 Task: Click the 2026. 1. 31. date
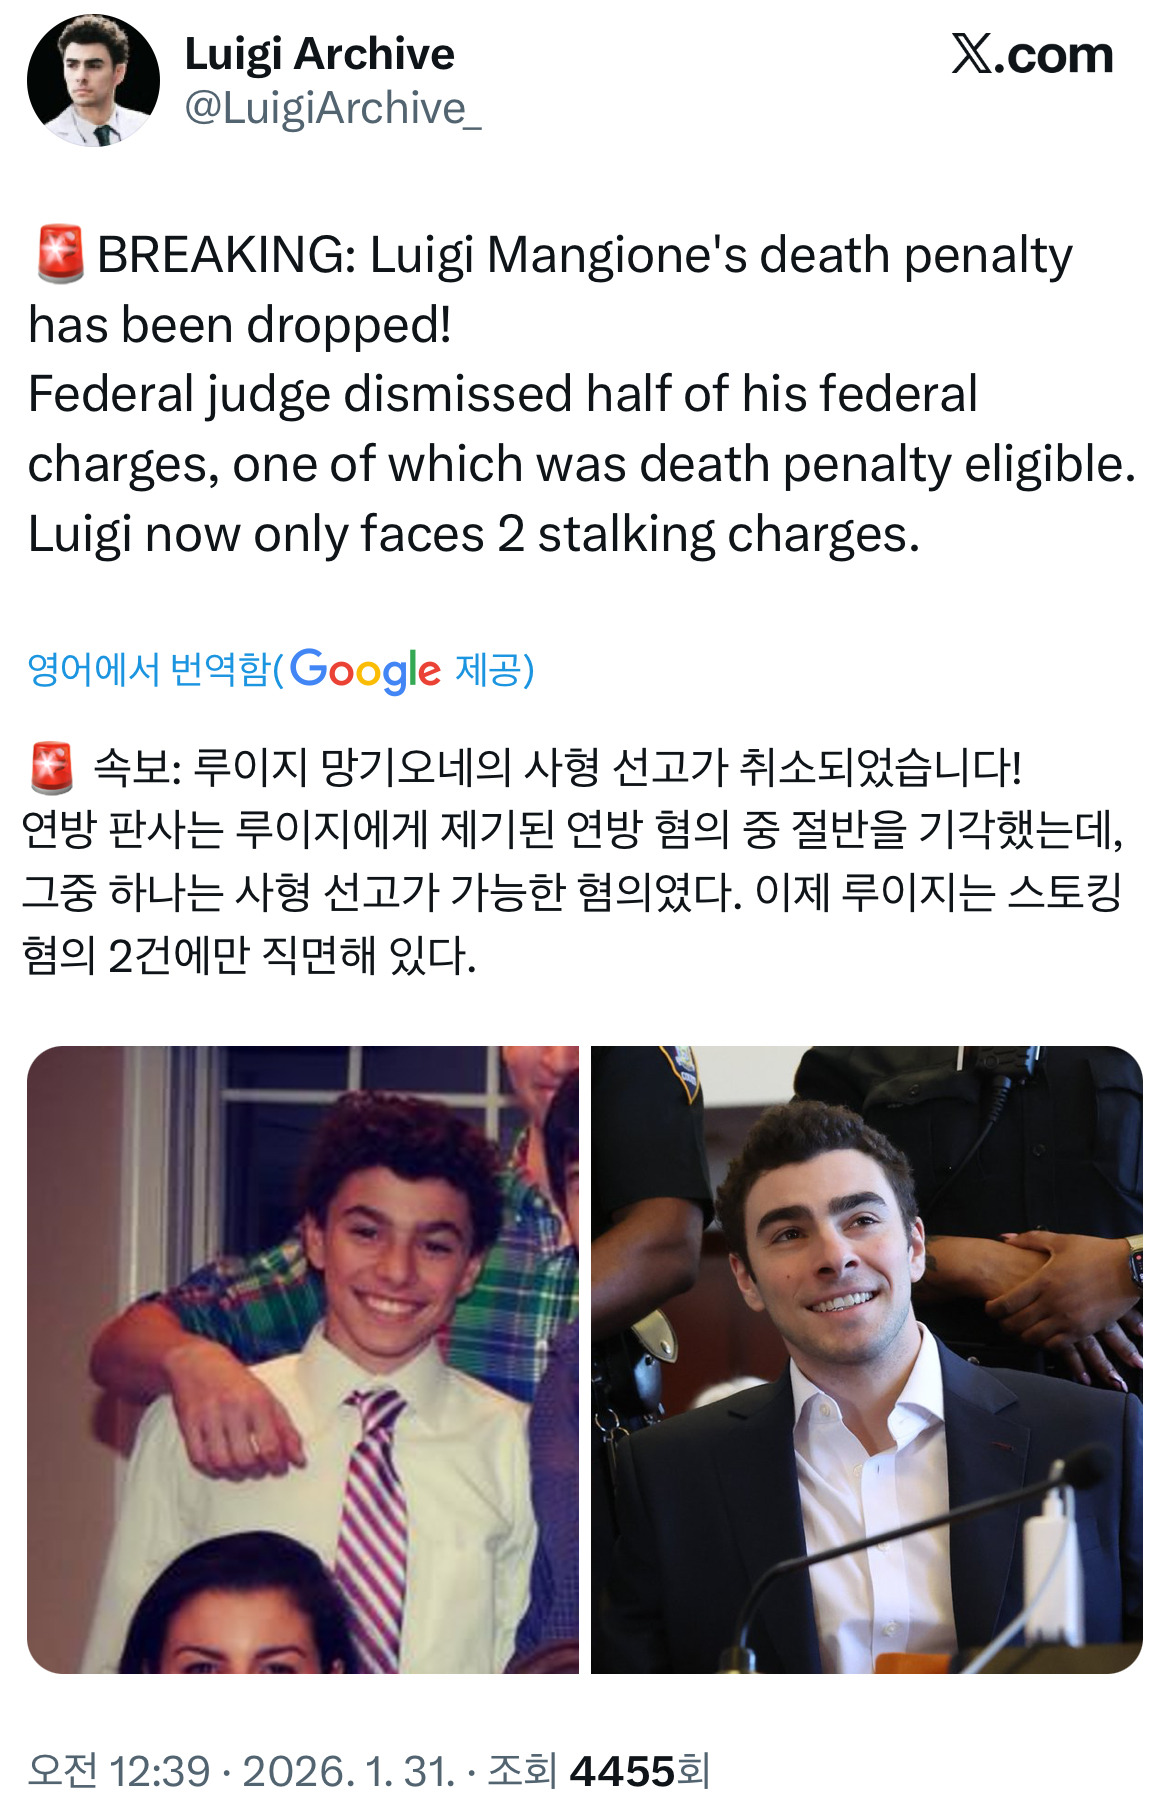point(349,1771)
